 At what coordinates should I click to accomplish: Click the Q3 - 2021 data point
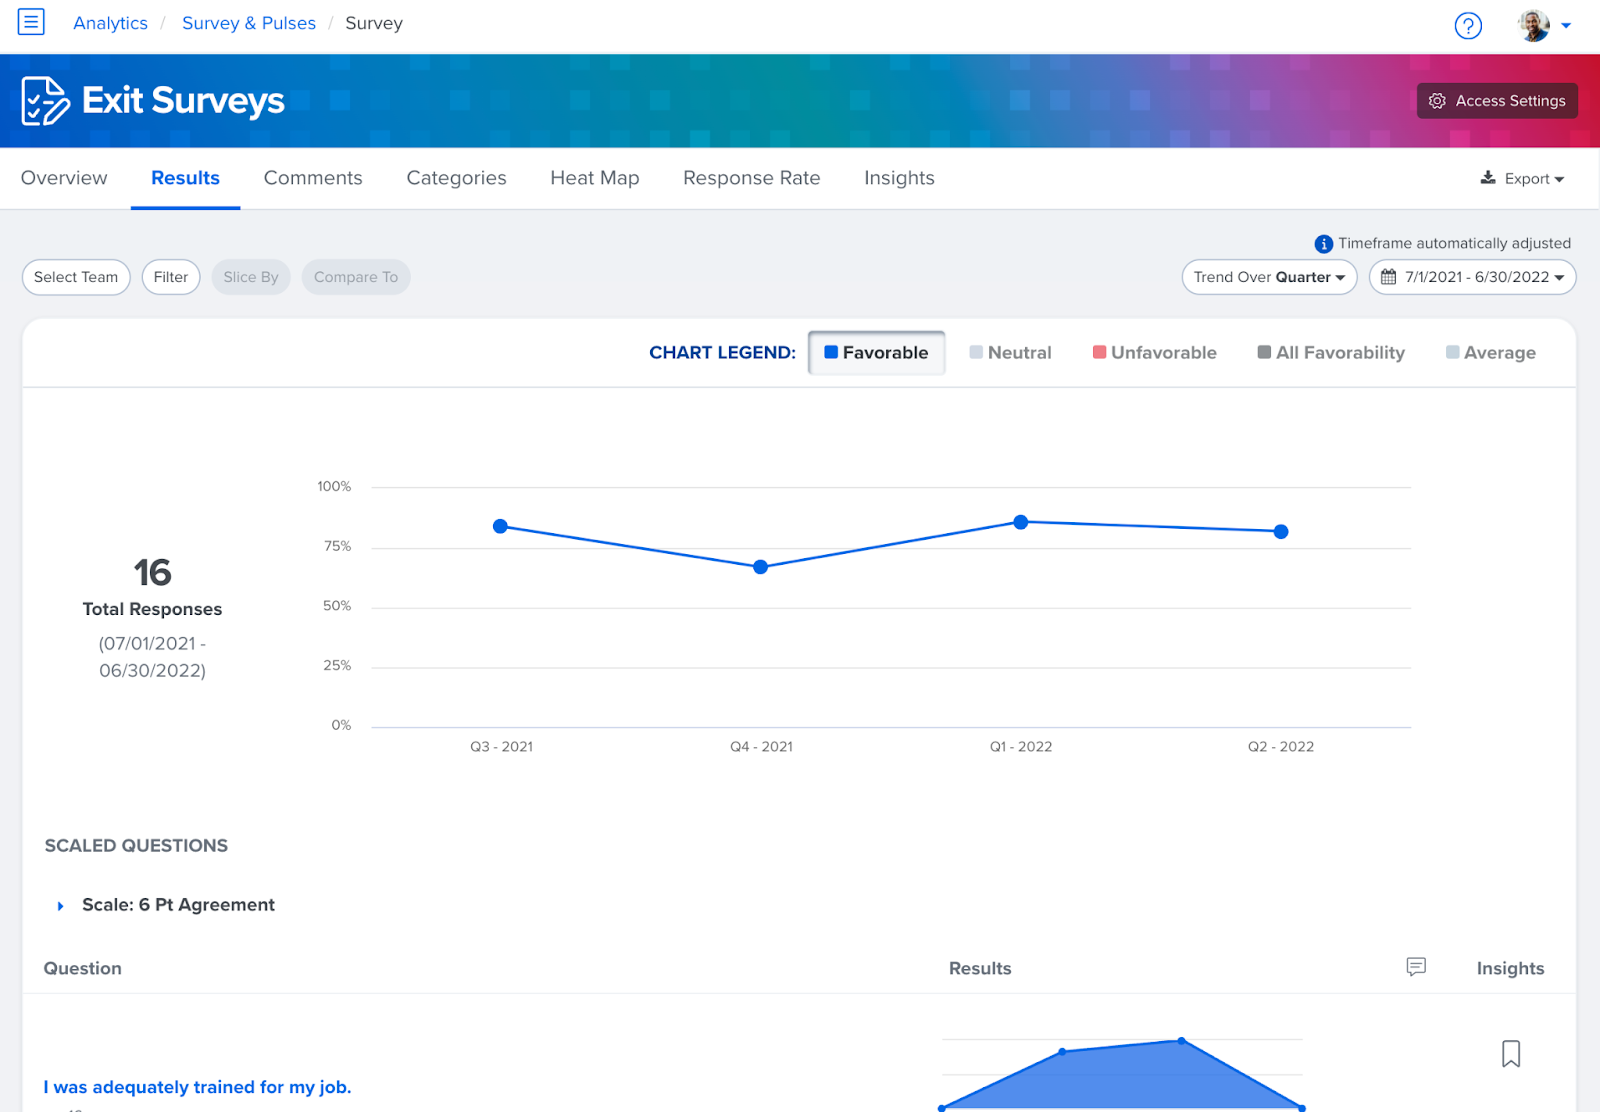point(501,526)
